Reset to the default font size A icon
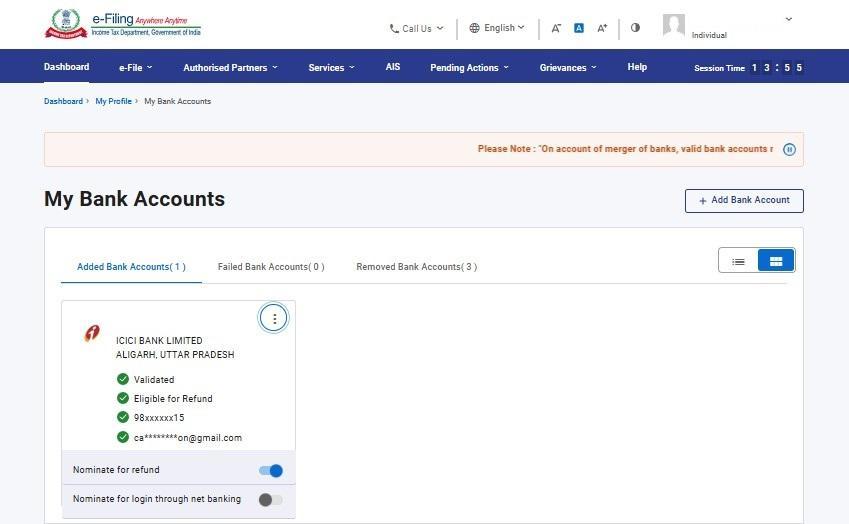849x524 pixels. [579, 28]
